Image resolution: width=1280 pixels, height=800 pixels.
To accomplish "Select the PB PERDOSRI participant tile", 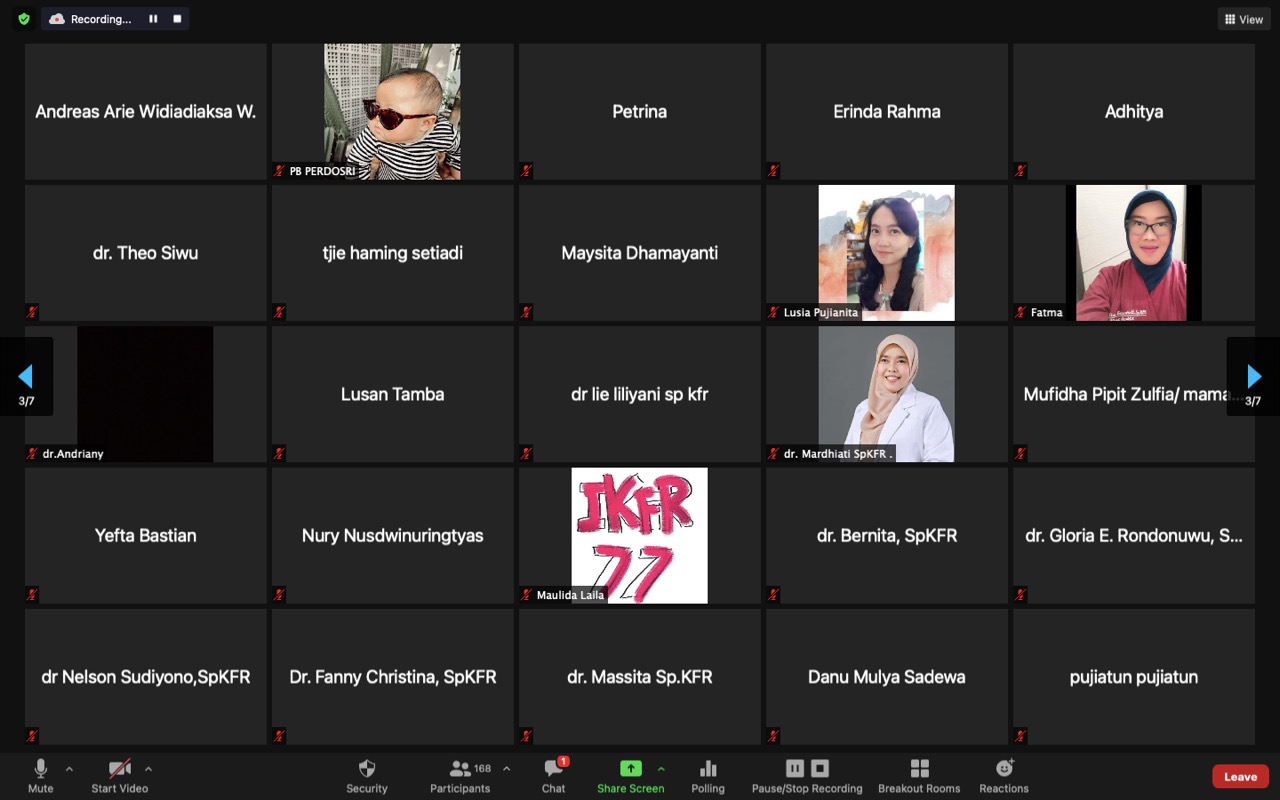I will (x=393, y=112).
